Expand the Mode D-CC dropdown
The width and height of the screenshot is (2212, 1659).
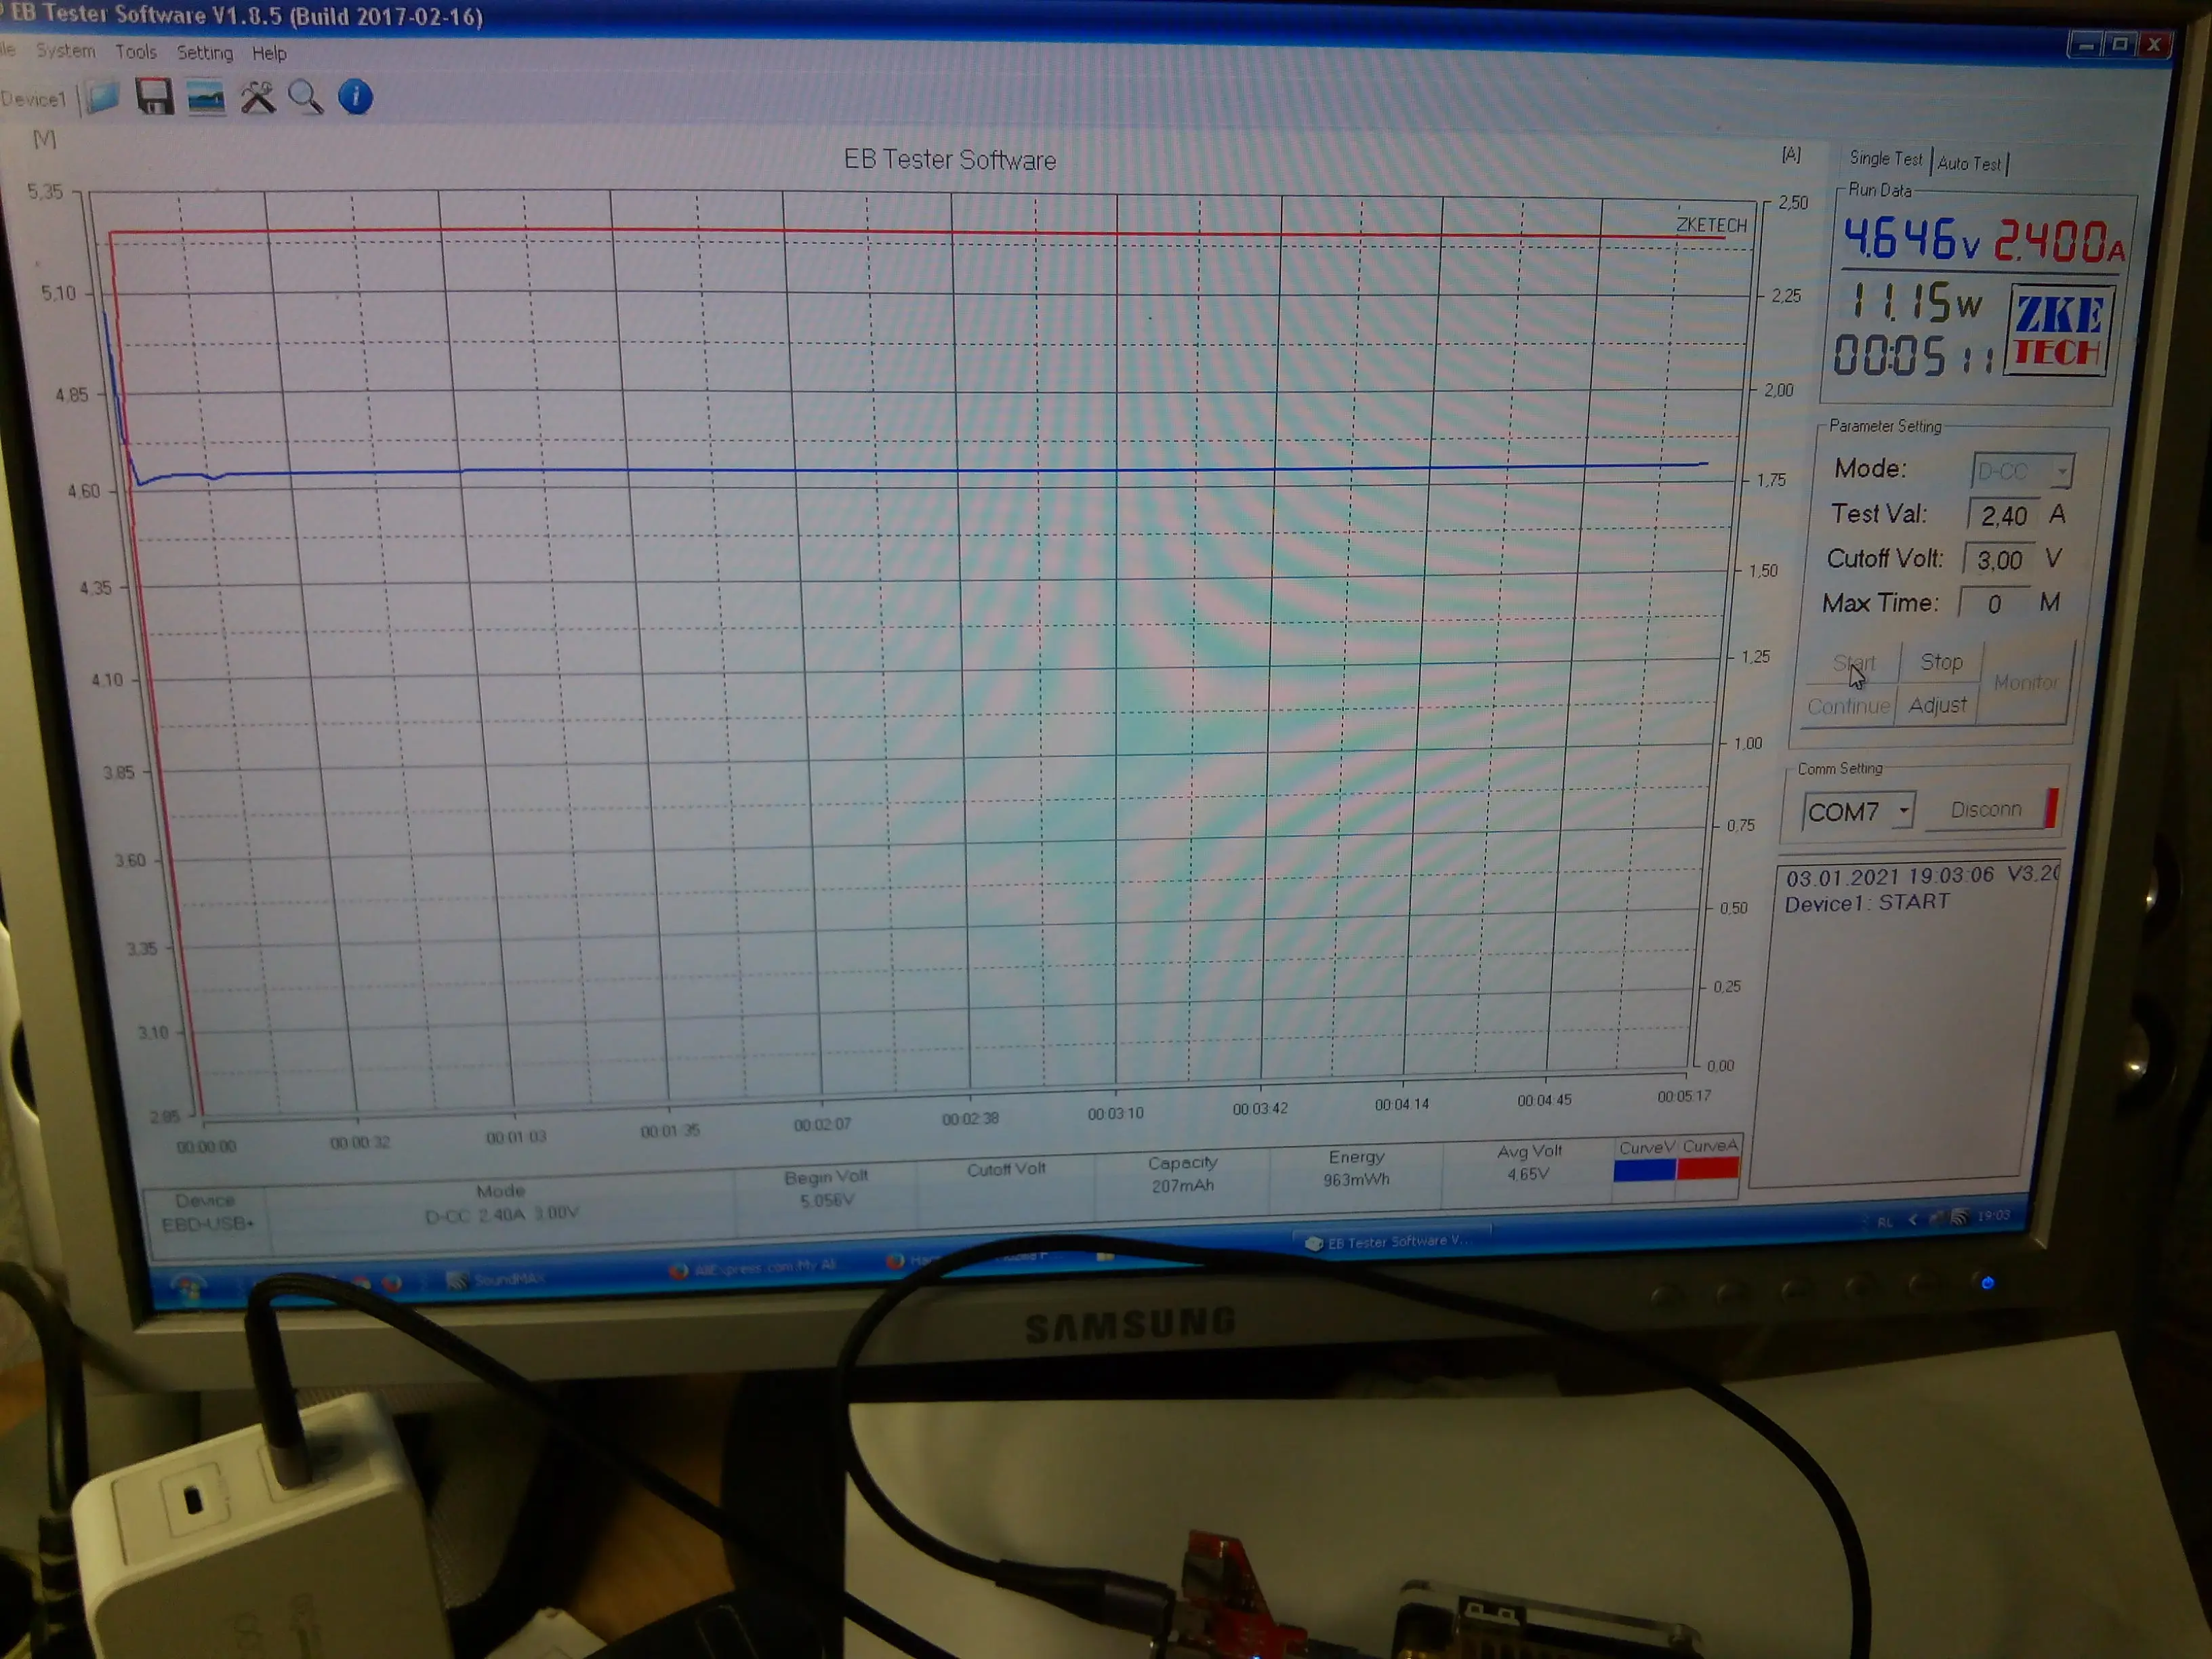point(2062,471)
